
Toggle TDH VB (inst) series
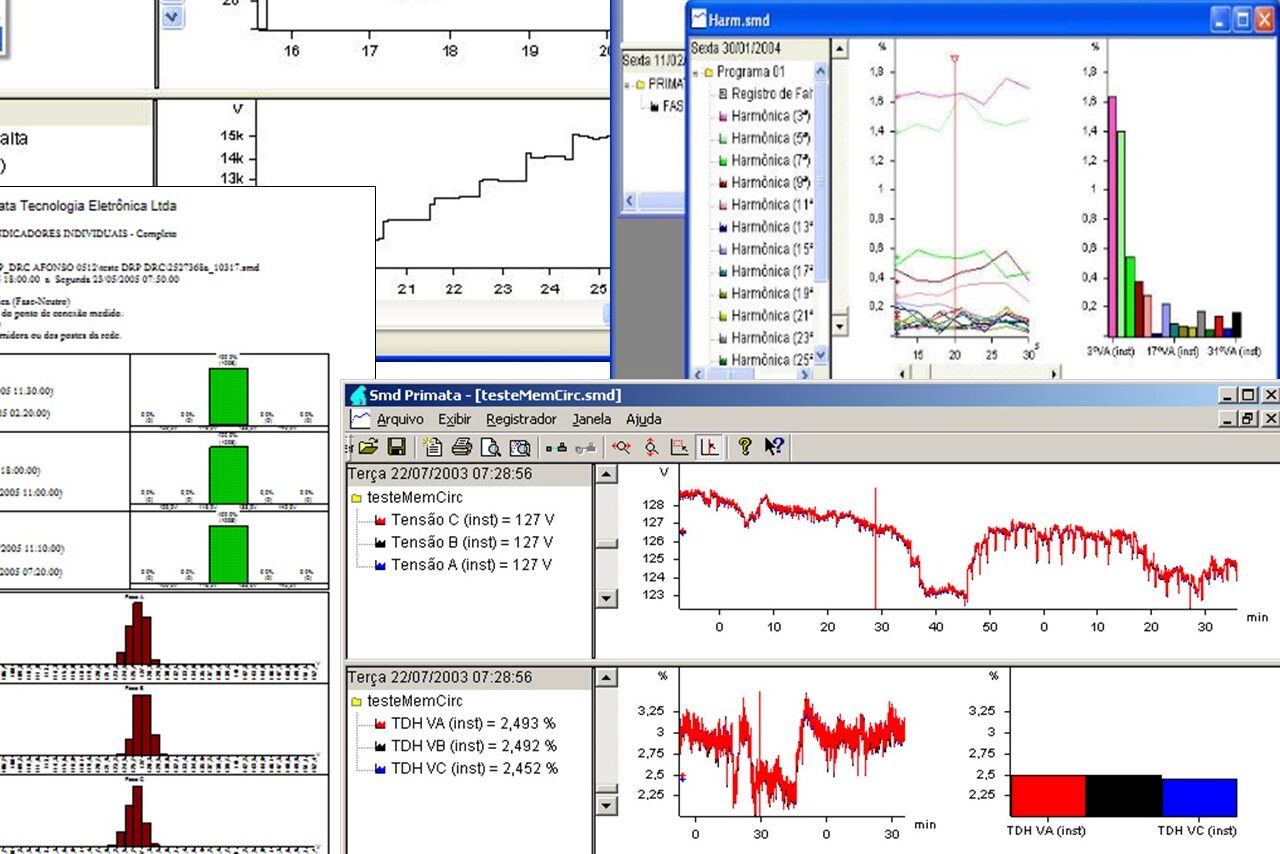[473, 746]
